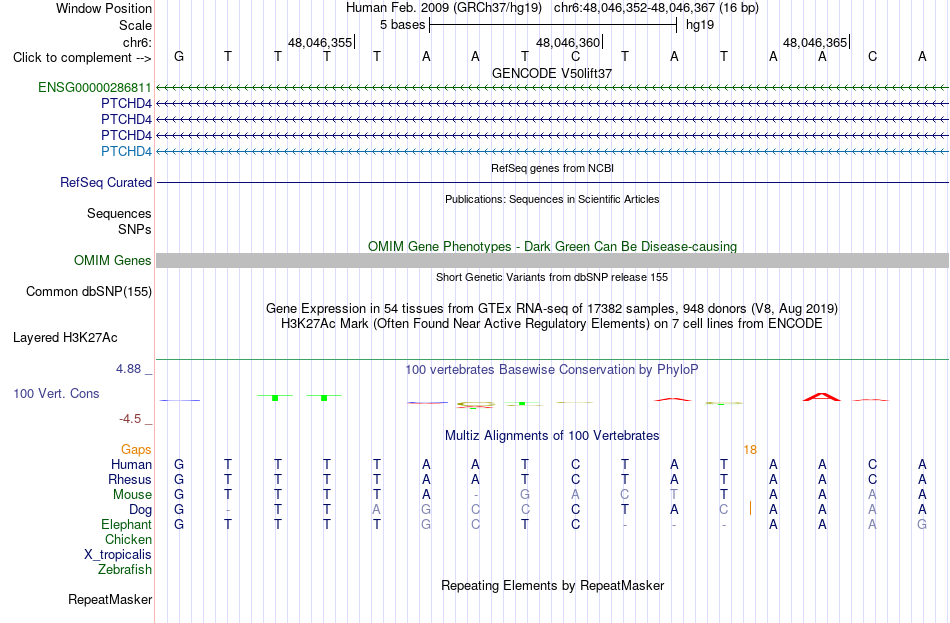Click 'Multiz Alignments of 100 Vertebrates' title
The image size is (950, 623).
tap(552, 436)
